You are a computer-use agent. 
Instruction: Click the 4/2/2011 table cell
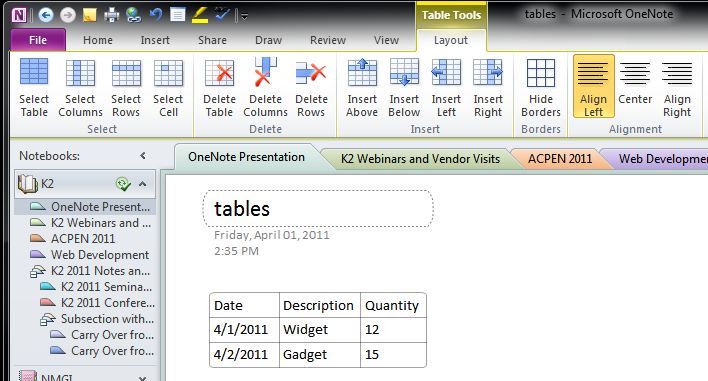244,355
